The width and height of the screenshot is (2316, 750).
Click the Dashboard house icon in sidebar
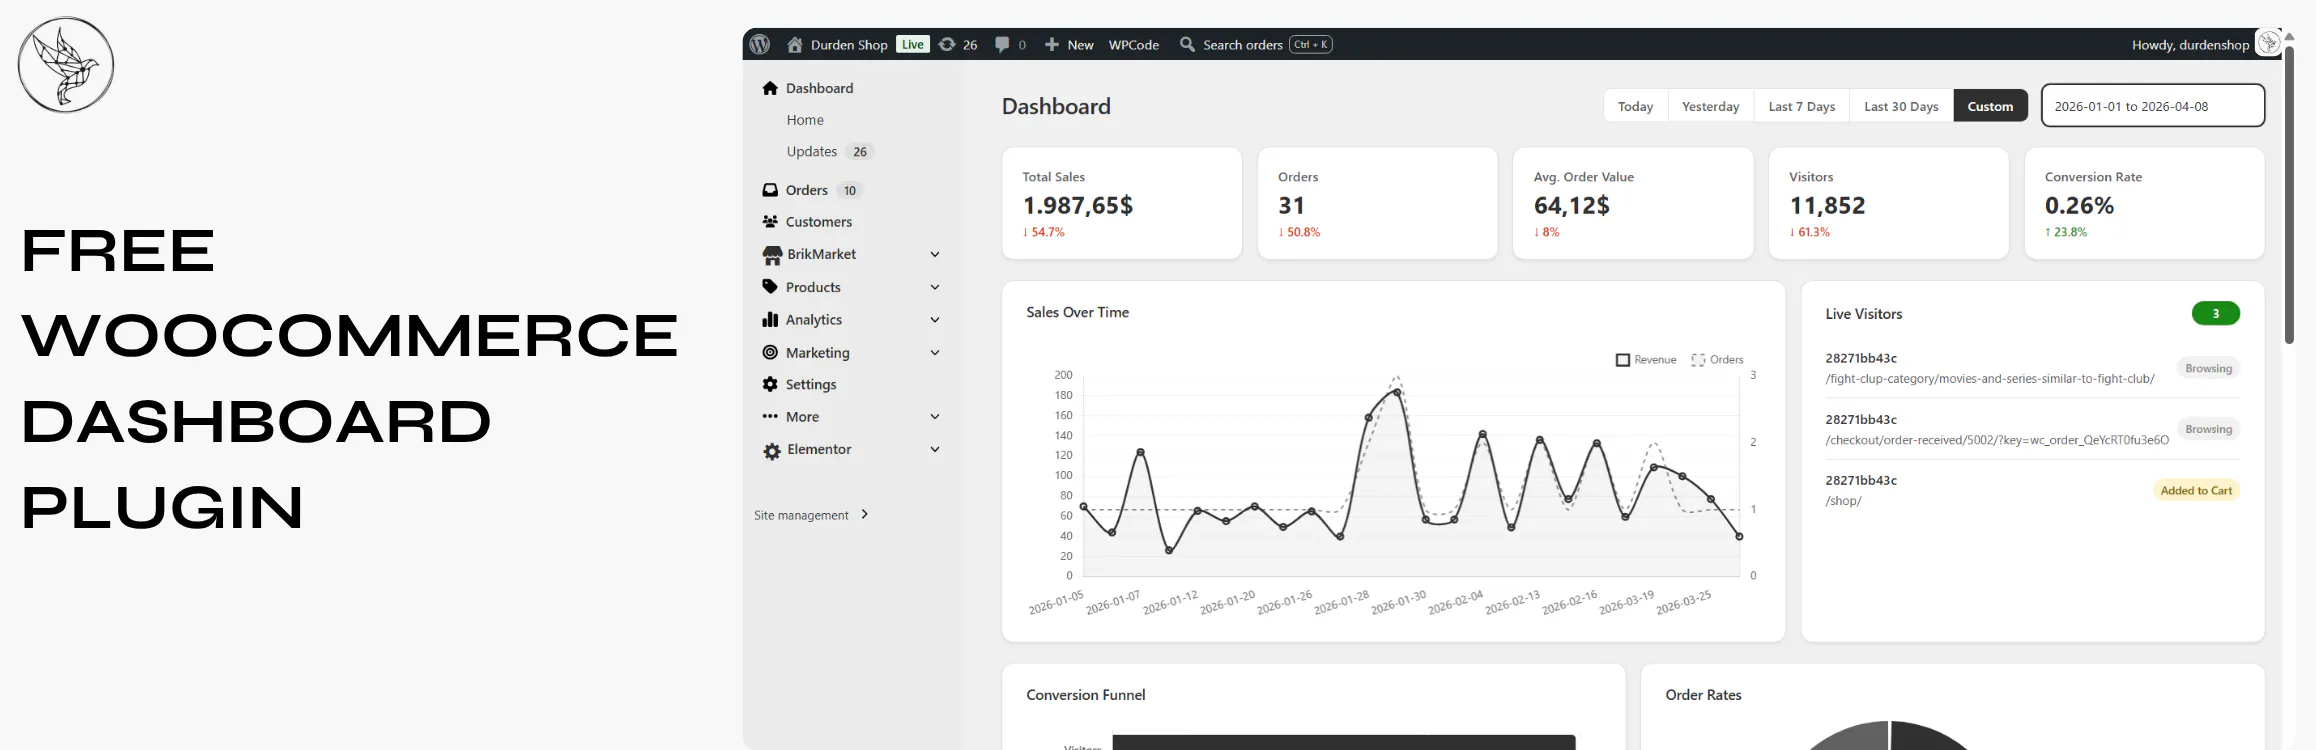[x=770, y=88]
